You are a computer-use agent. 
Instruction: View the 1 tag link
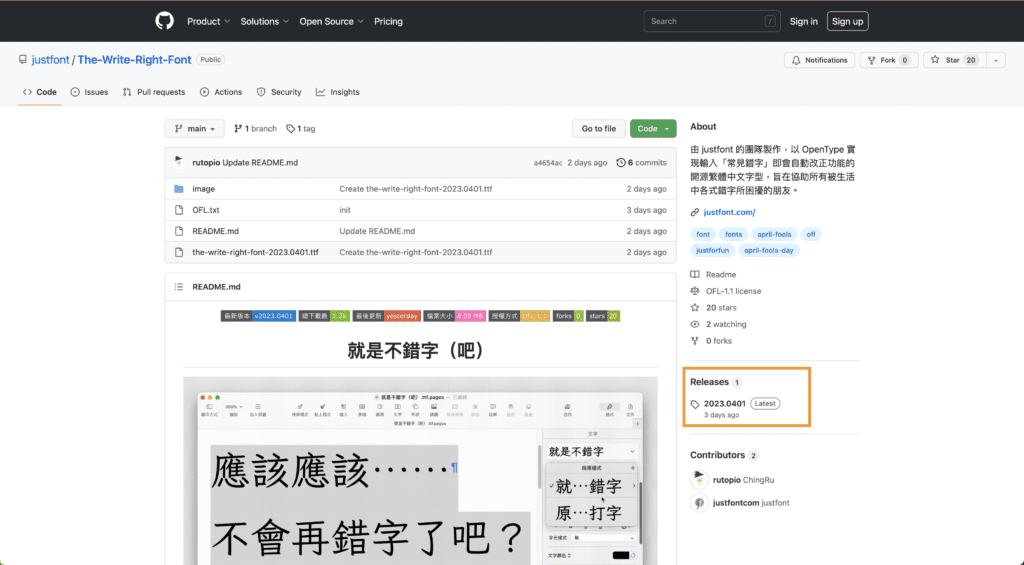coord(301,129)
